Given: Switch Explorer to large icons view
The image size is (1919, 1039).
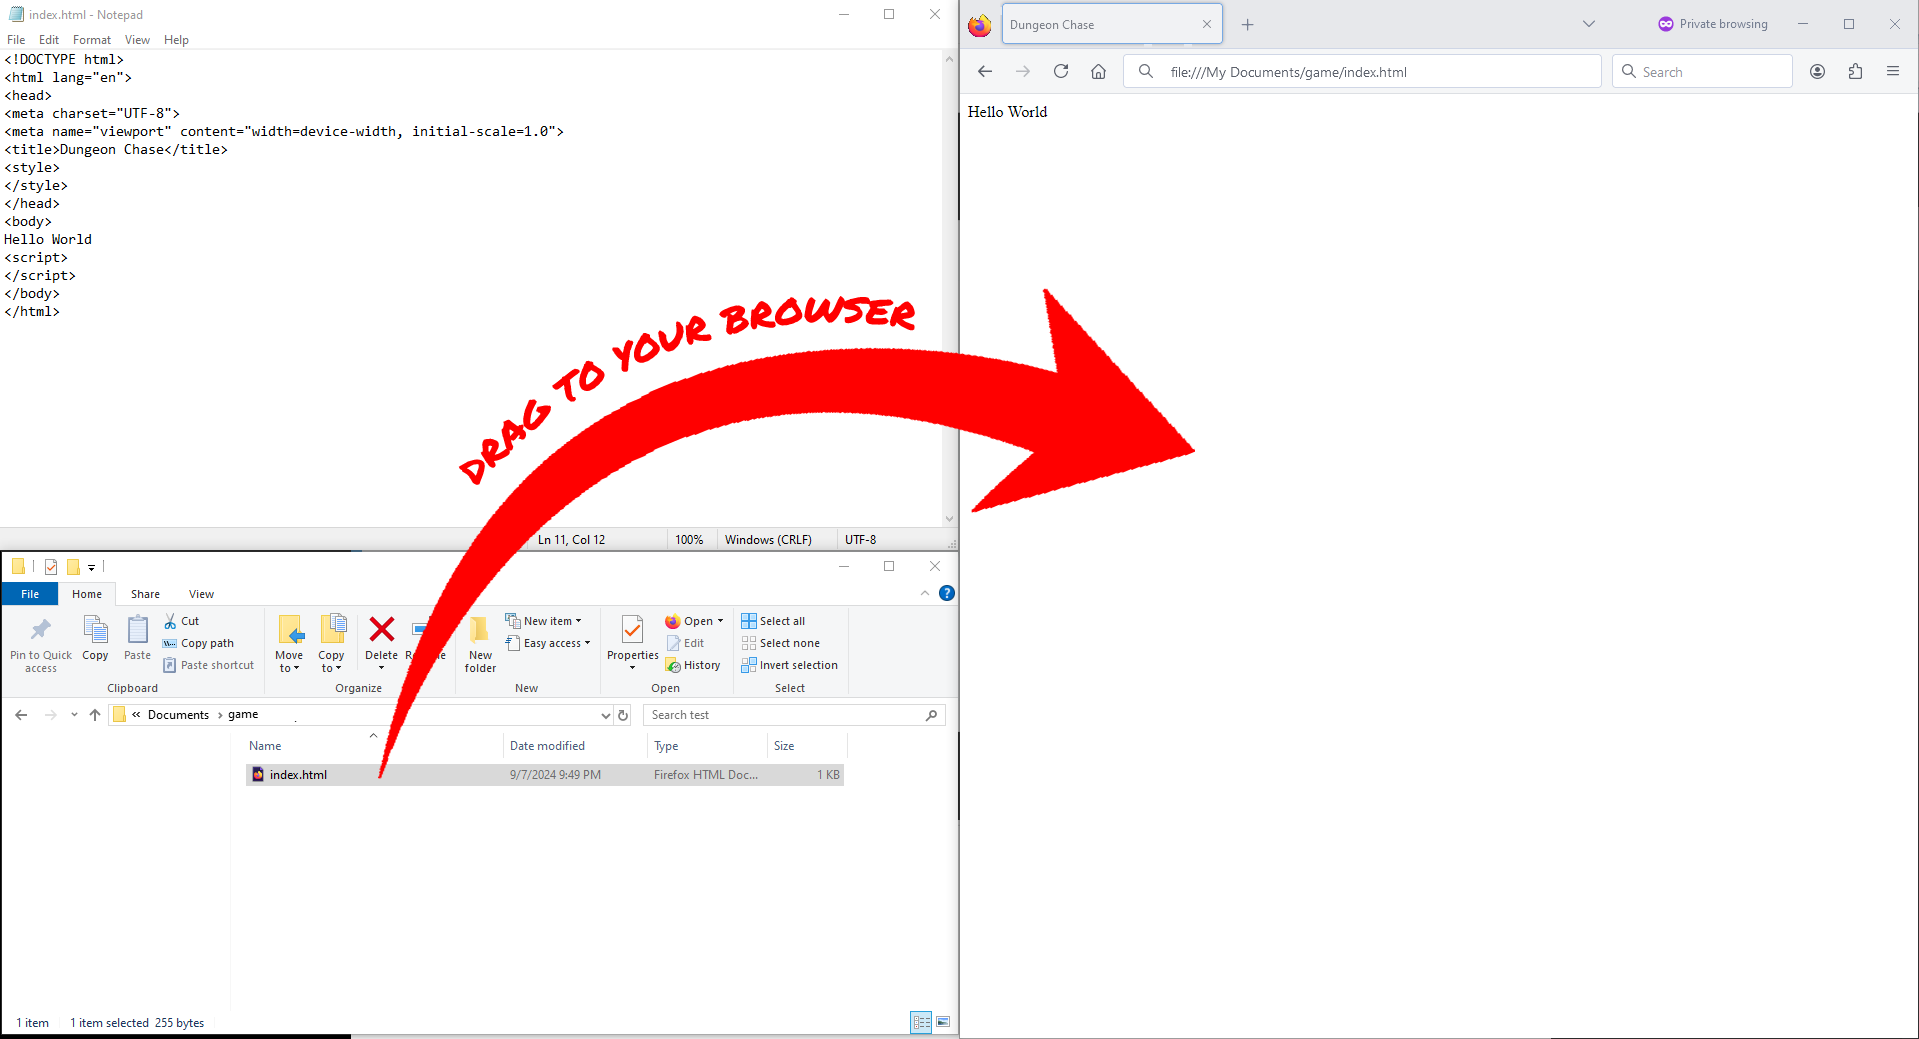Looking at the screenshot, I should [x=943, y=1022].
